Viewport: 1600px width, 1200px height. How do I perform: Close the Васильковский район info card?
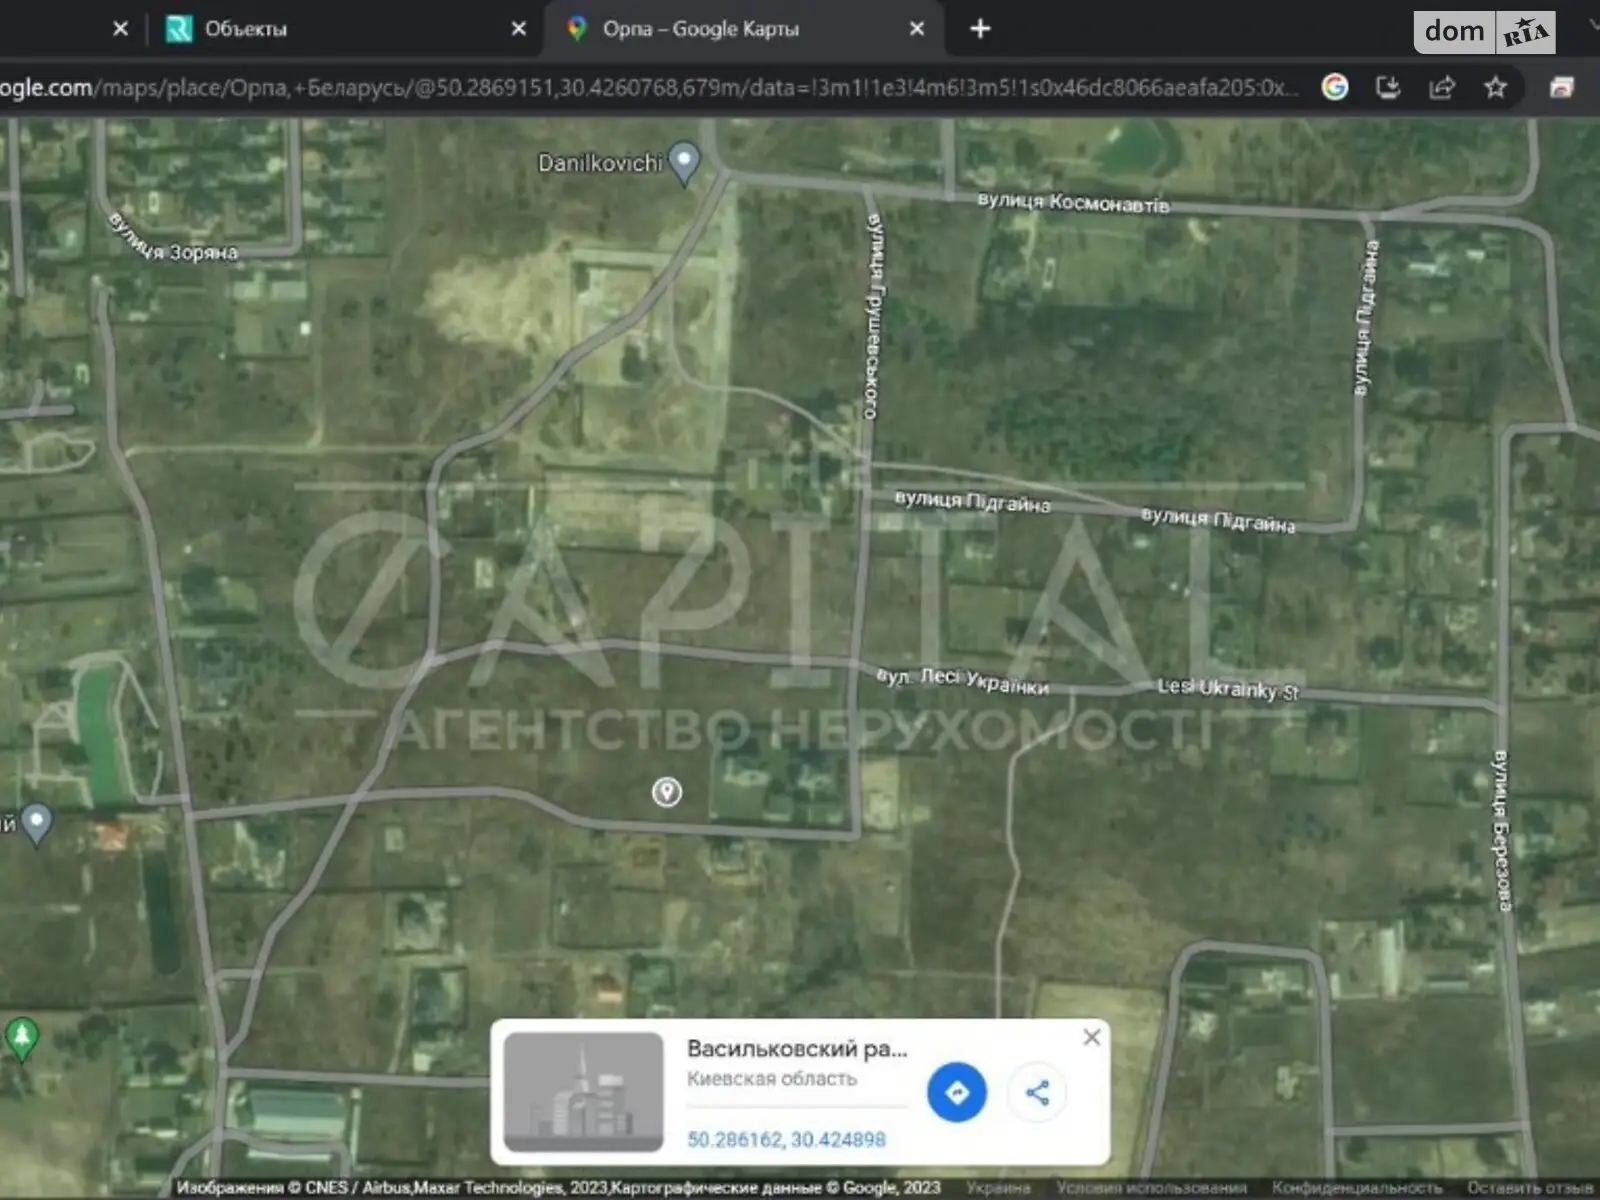click(x=1092, y=1037)
